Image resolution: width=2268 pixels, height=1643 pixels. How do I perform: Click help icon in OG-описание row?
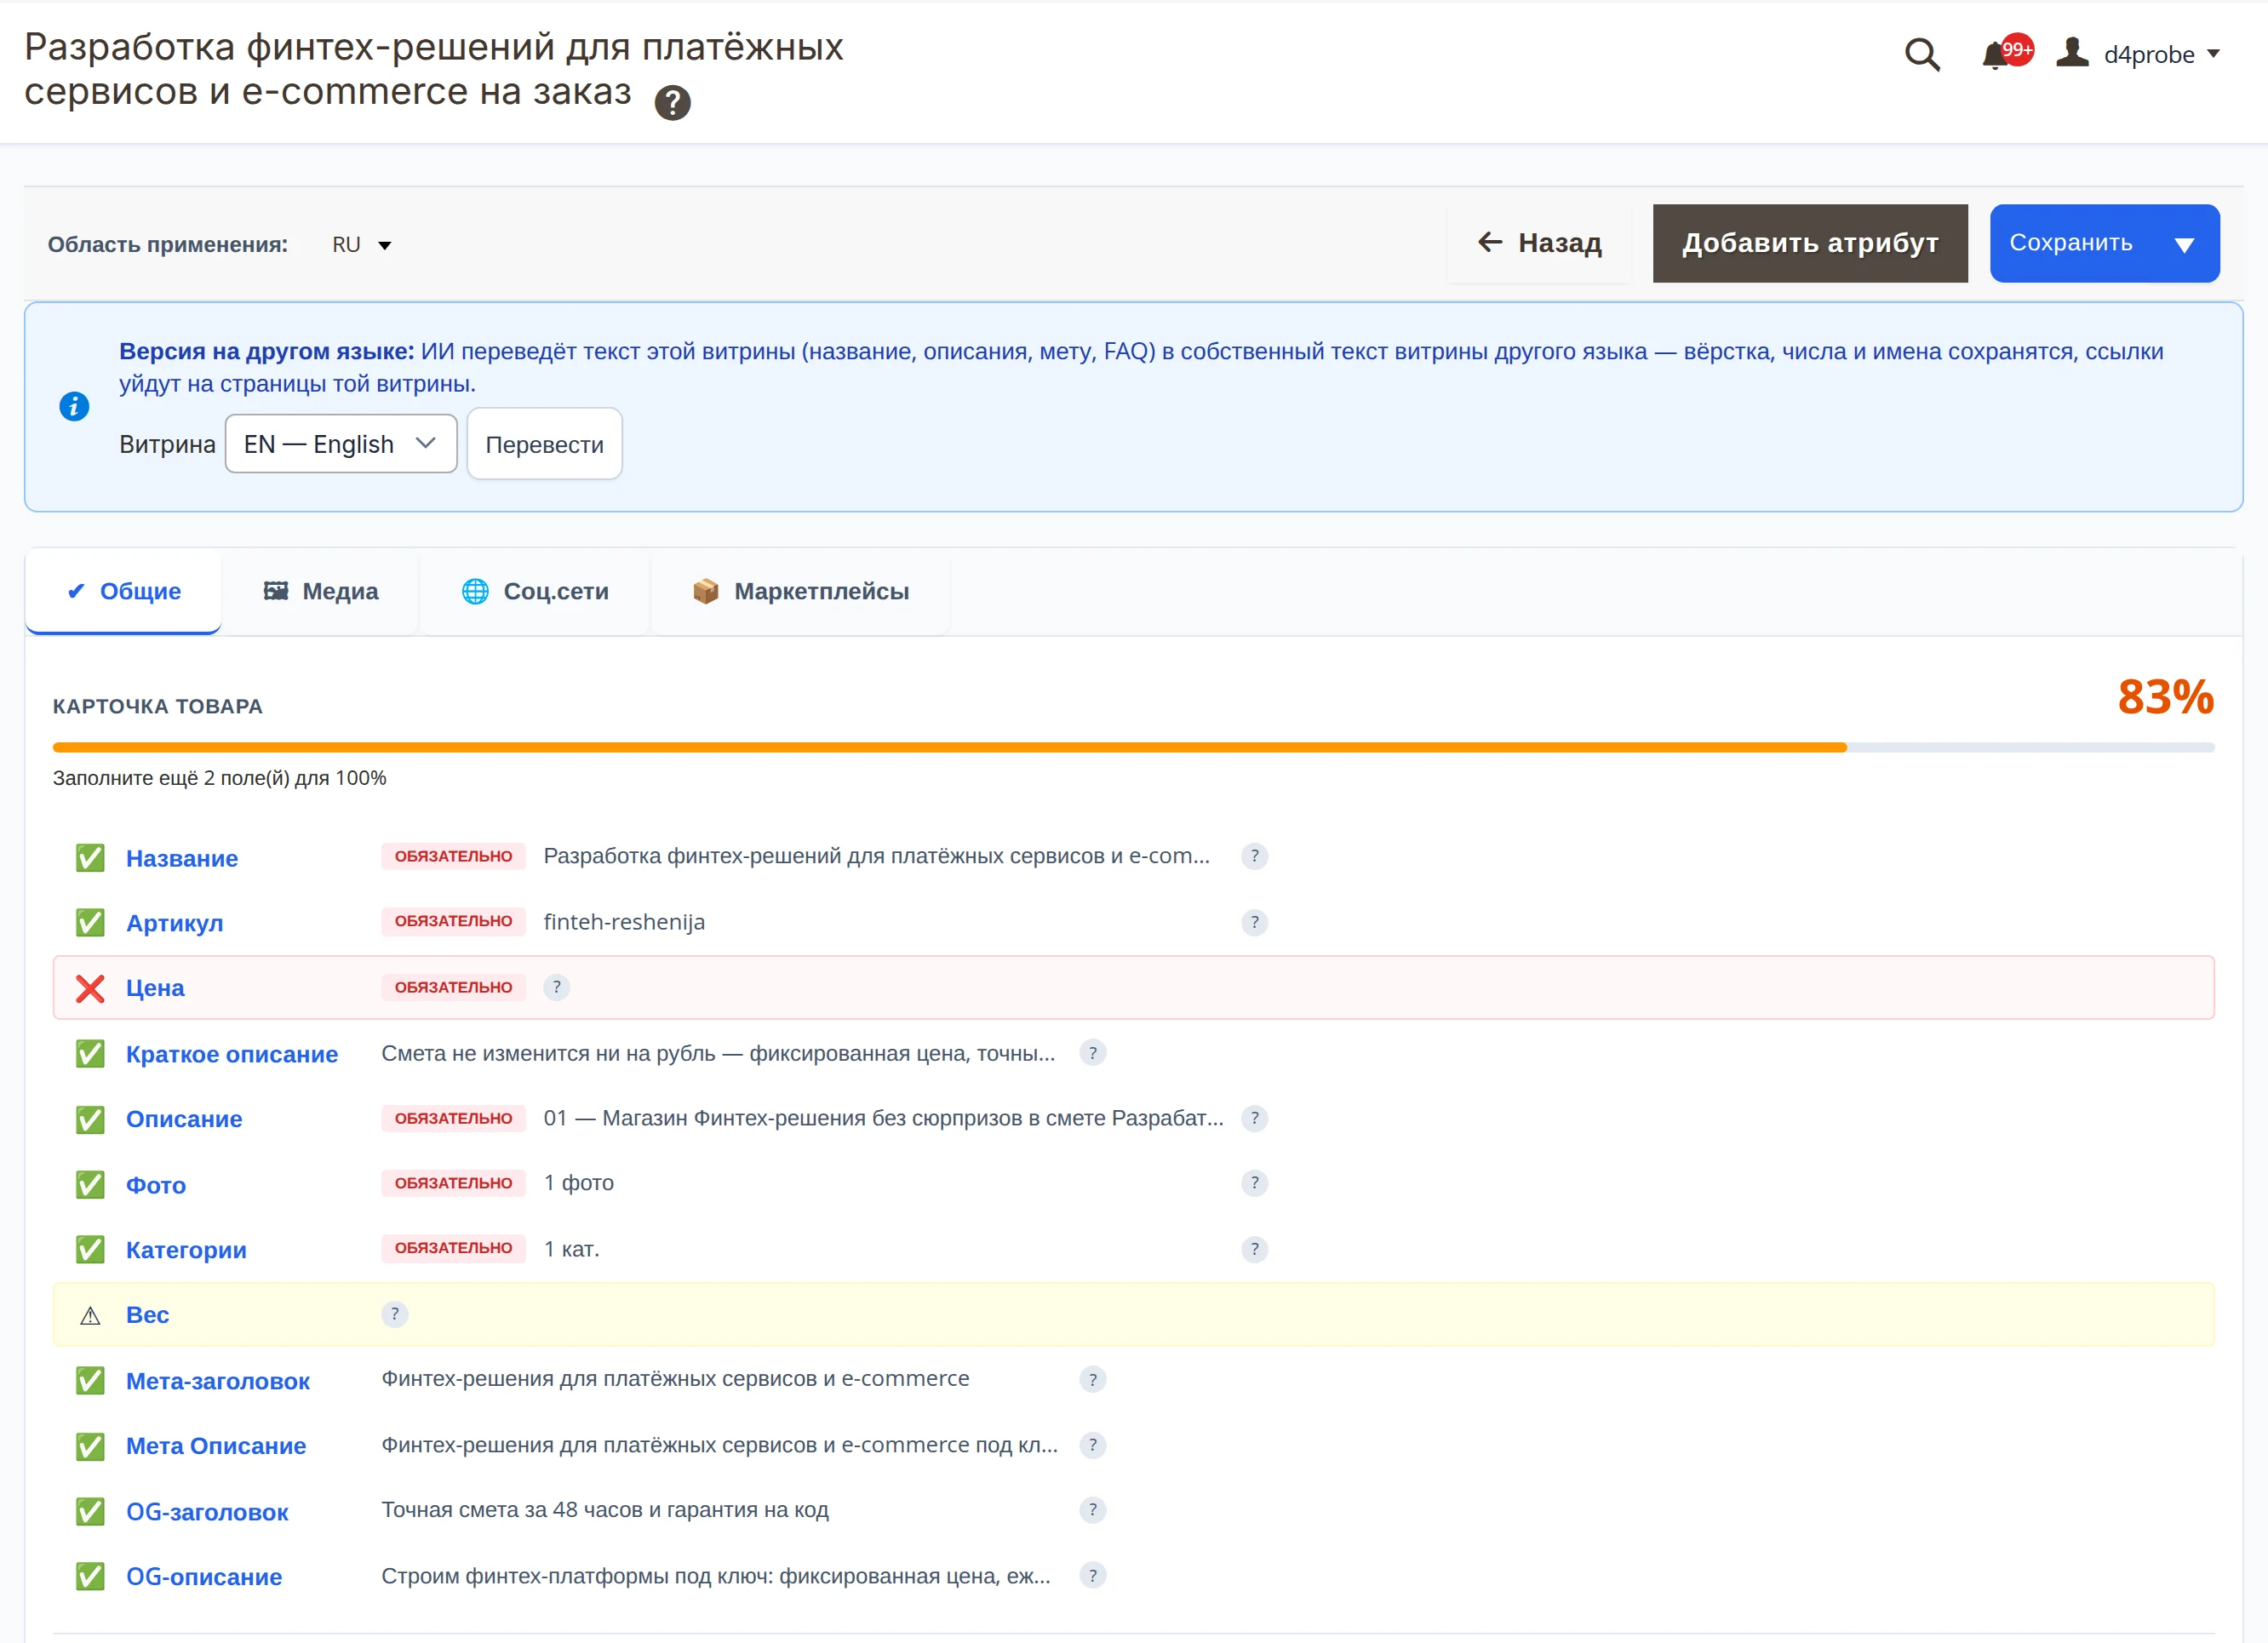[x=1092, y=1576]
